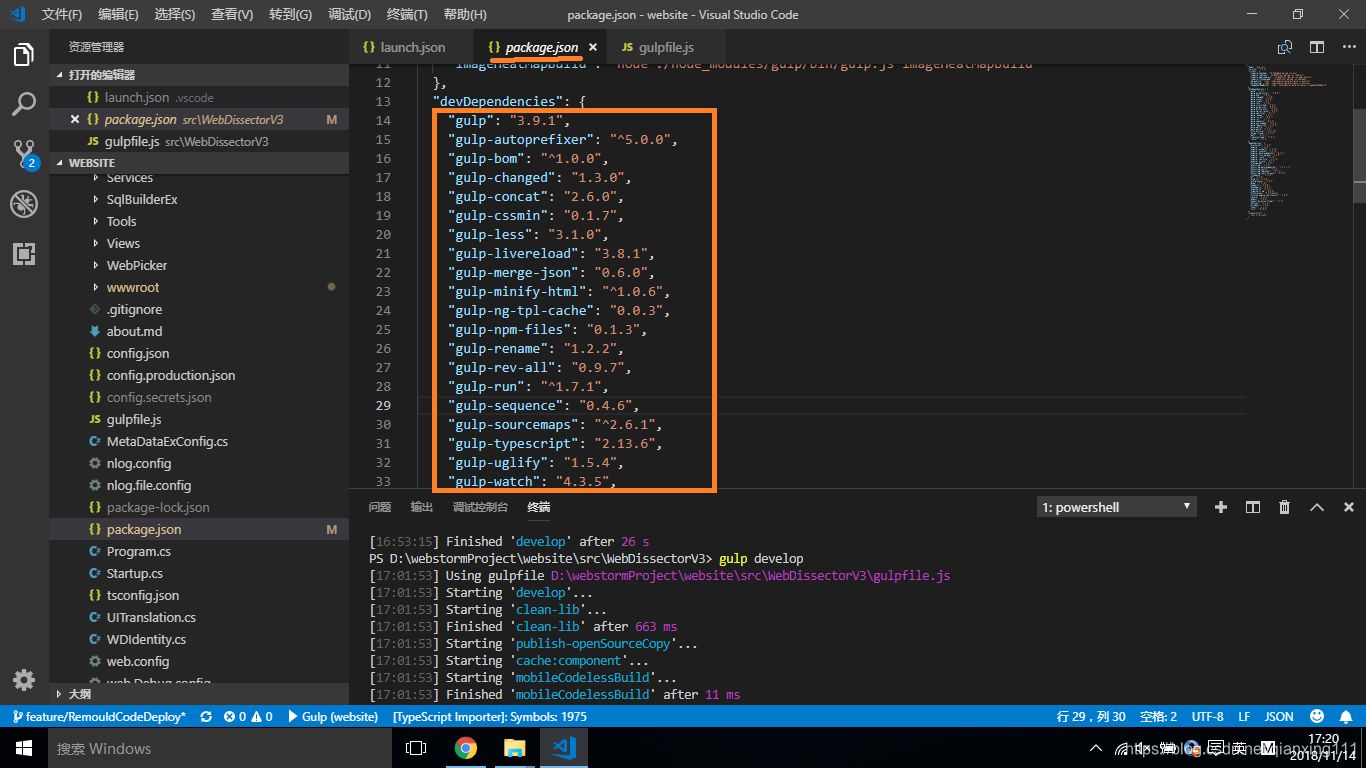The height and width of the screenshot is (768, 1366).
Task: Open the '1: powershell' terminal dropdown
Action: [1115, 506]
